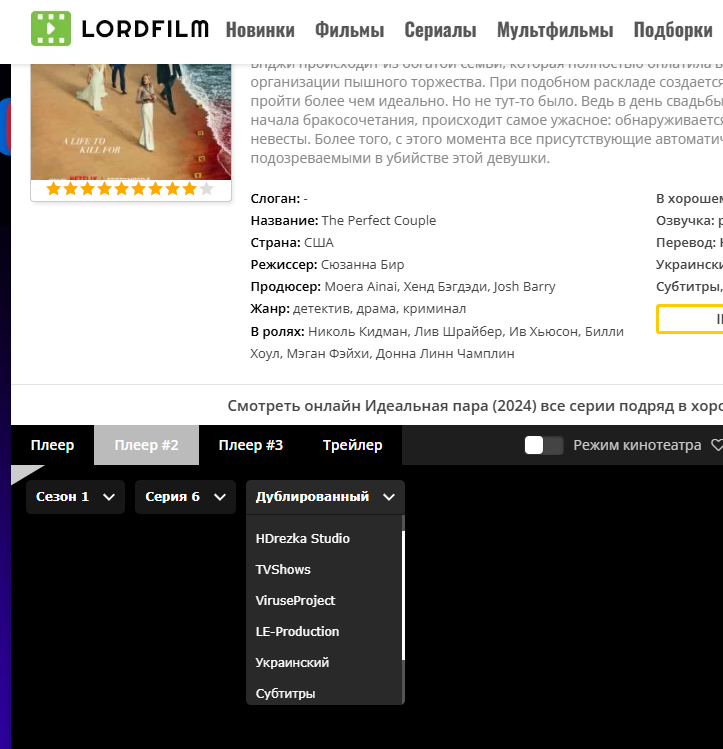Click the country value США

pos(319,243)
